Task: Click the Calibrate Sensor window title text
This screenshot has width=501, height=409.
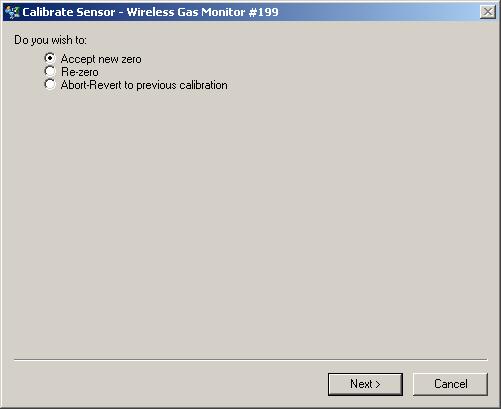Action: pyautogui.click(x=150, y=12)
